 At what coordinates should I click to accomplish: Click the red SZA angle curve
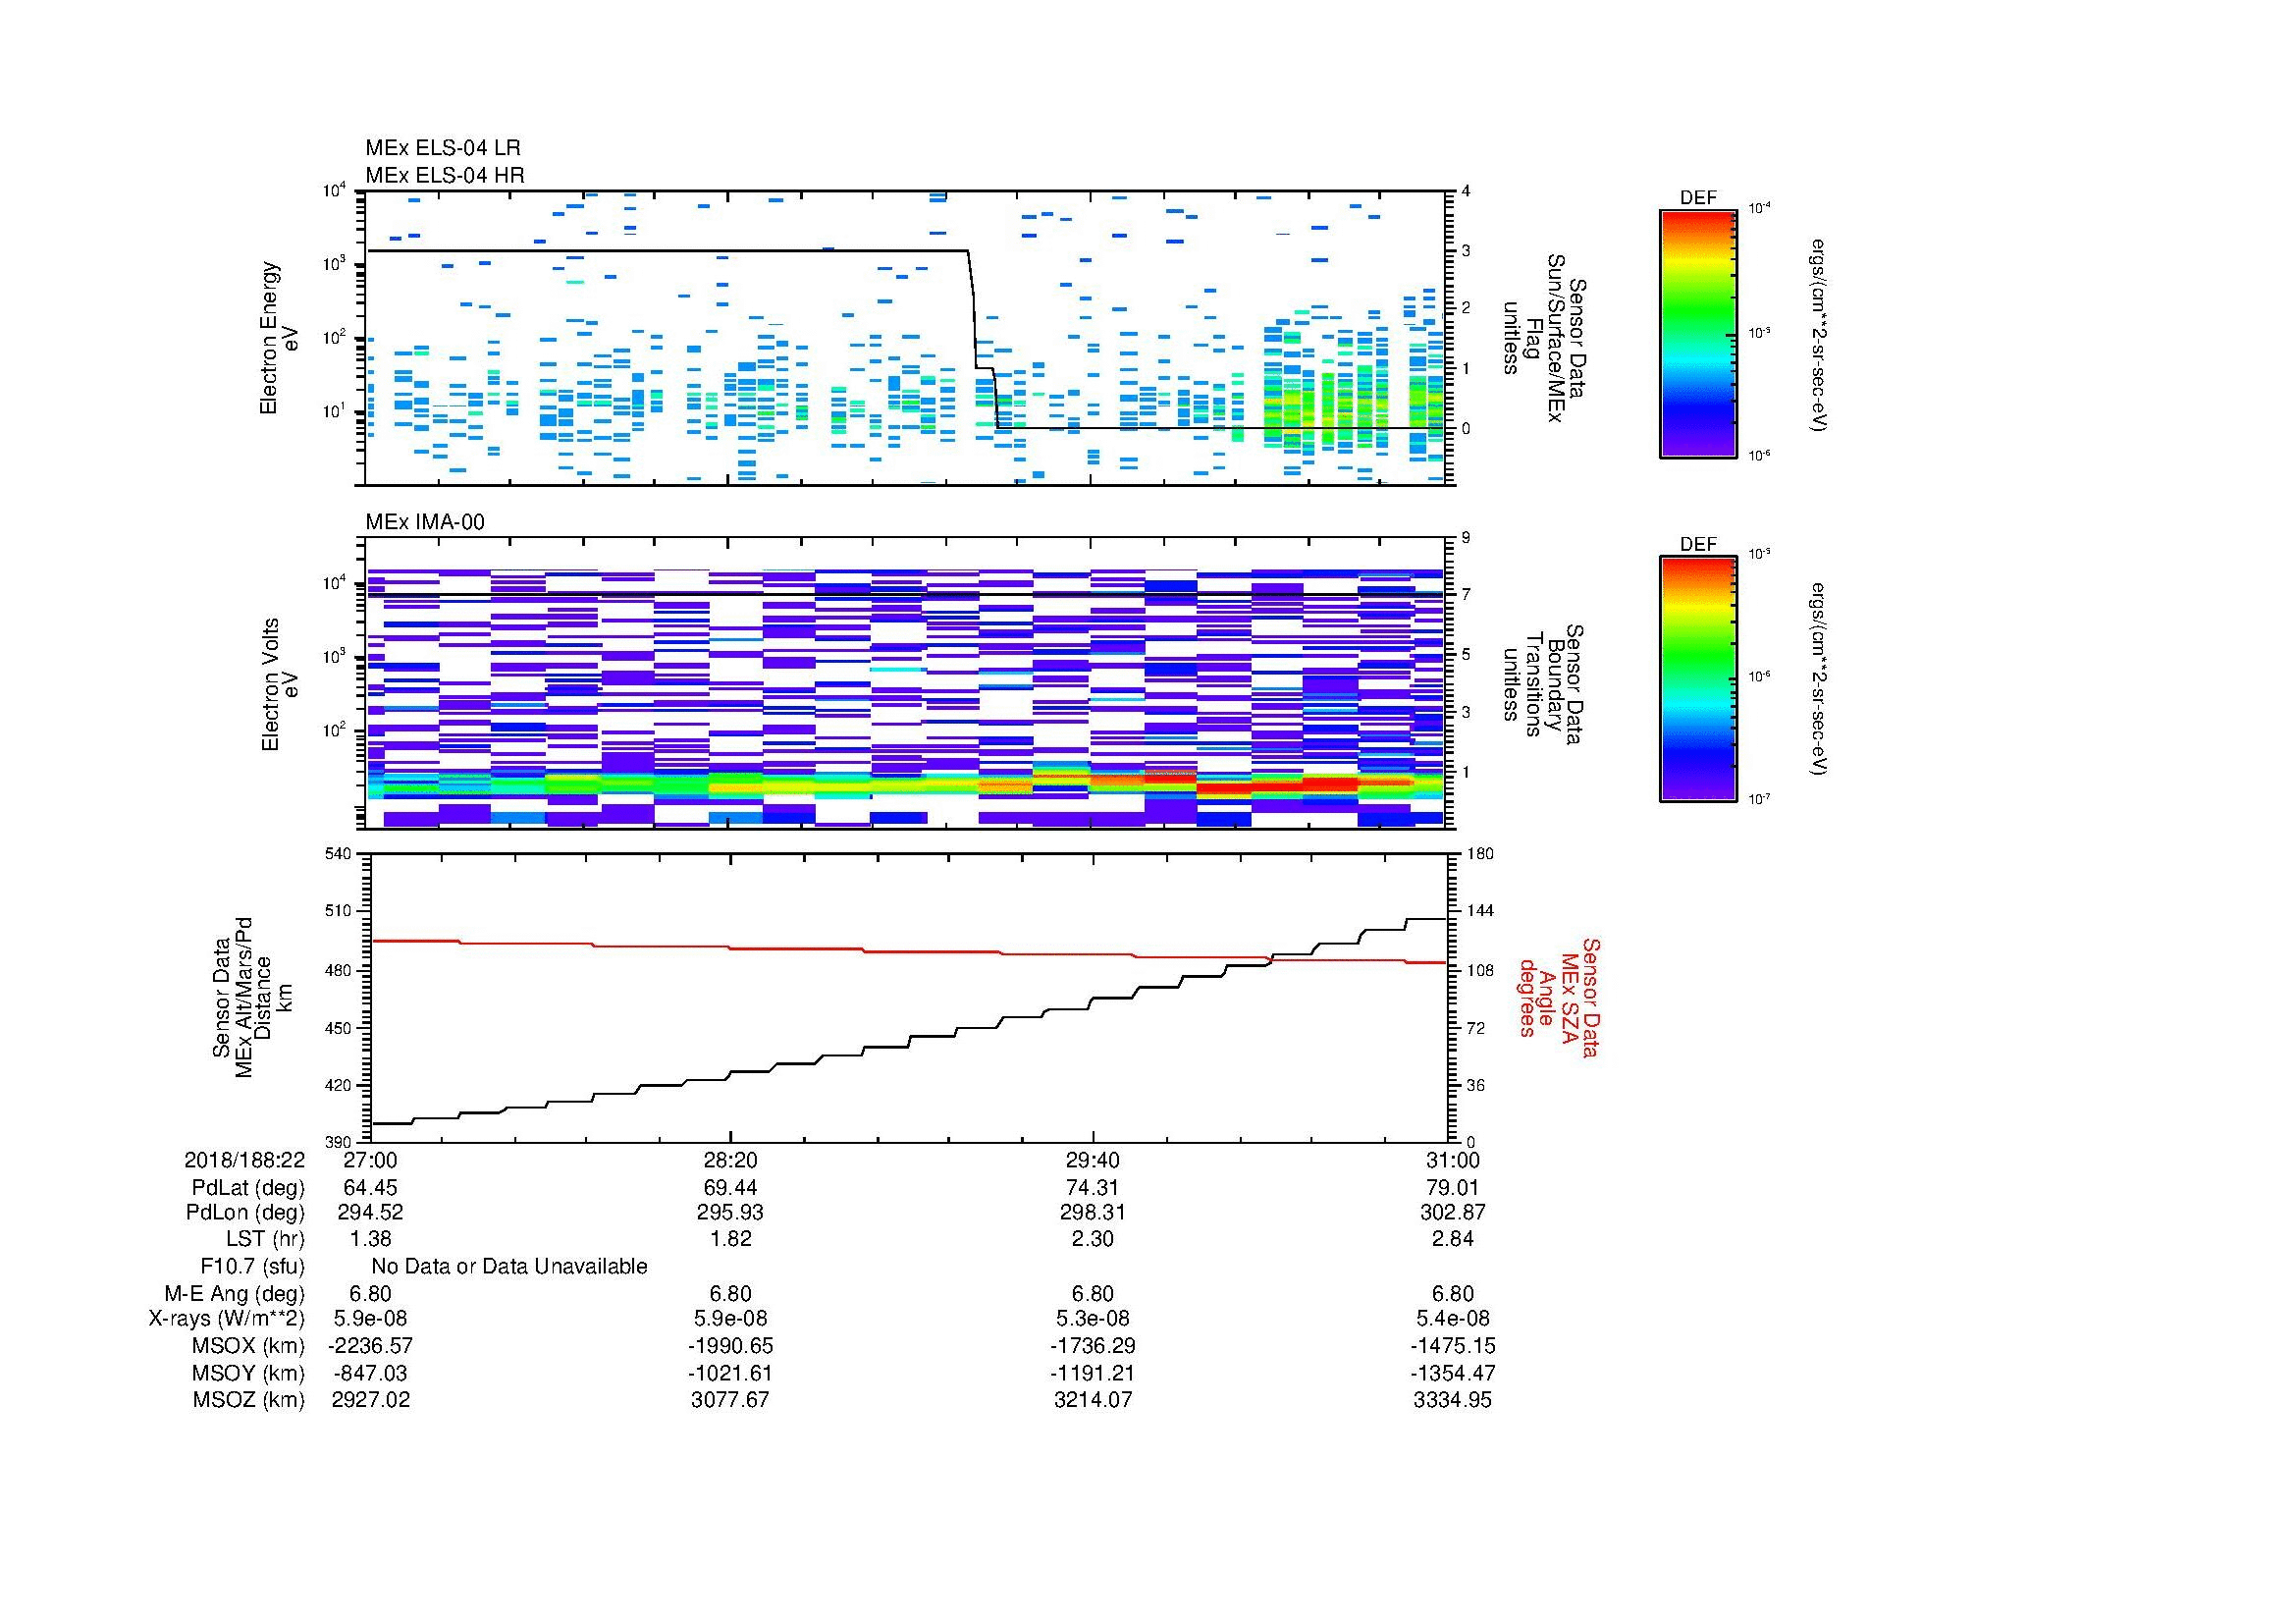click(908, 951)
